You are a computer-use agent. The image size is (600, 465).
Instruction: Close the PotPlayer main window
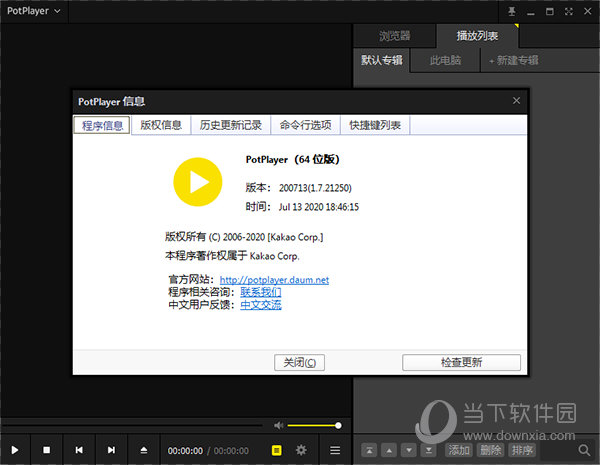click(x=587, y=11)
